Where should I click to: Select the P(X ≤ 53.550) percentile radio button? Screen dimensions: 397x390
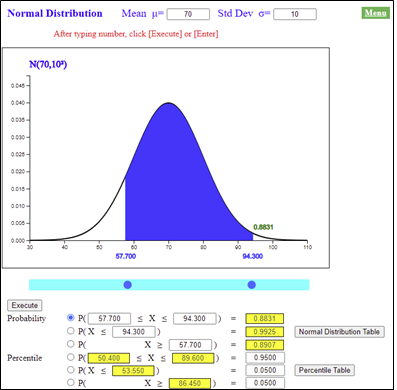71,370
